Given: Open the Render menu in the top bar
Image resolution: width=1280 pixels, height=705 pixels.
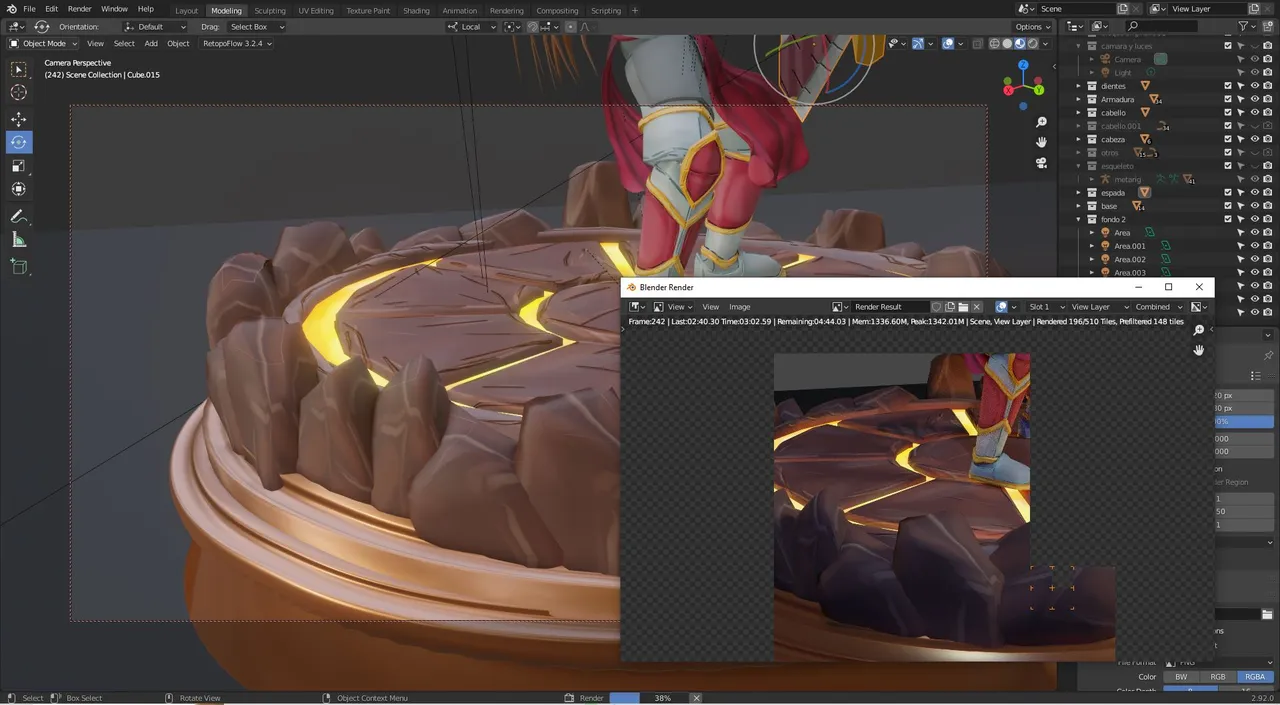Looking at the screenshot, I should click(79, 9).
